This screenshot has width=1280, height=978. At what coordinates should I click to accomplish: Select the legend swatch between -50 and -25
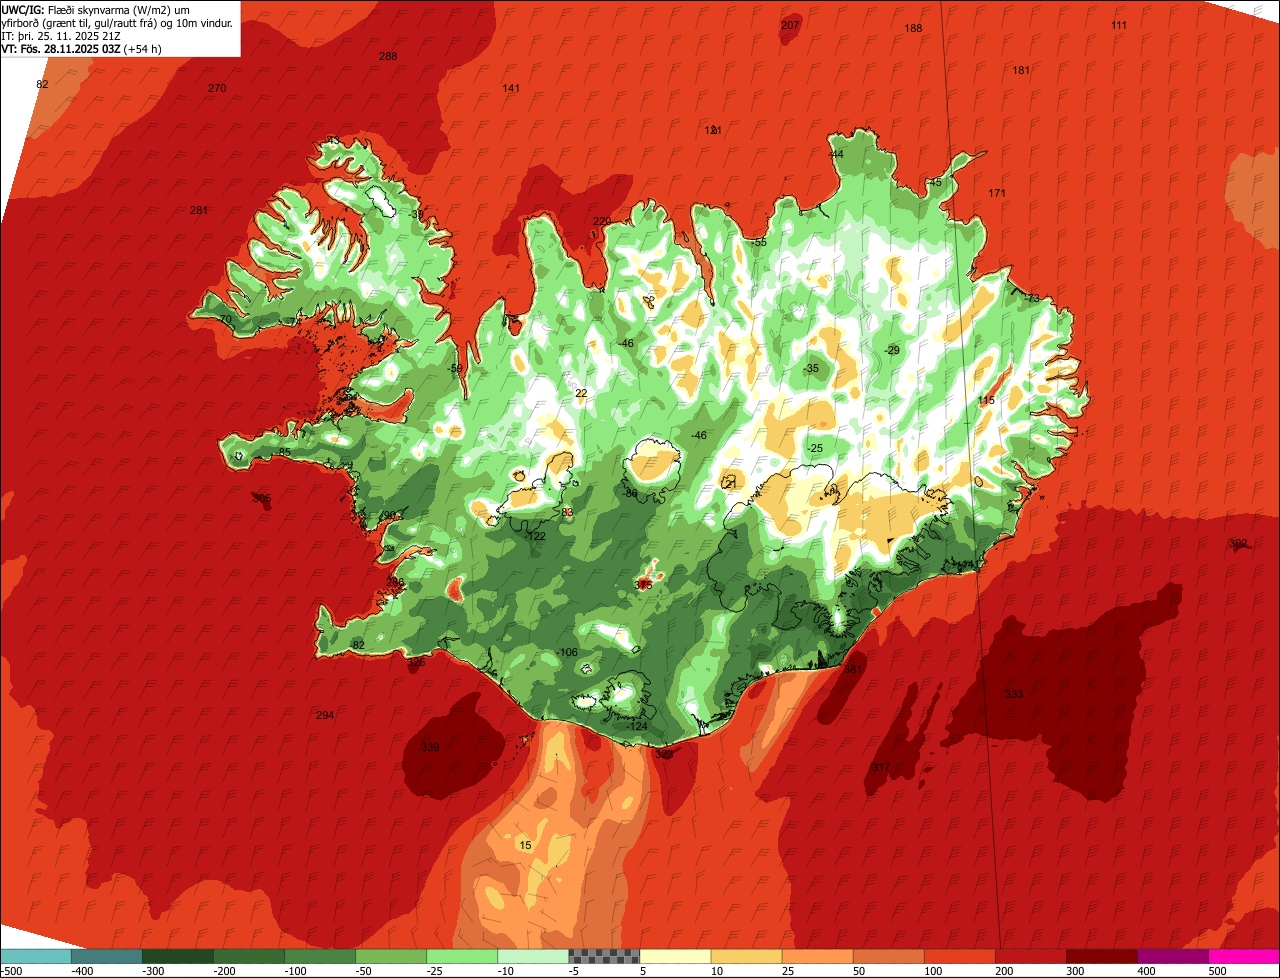click(391, 956)
